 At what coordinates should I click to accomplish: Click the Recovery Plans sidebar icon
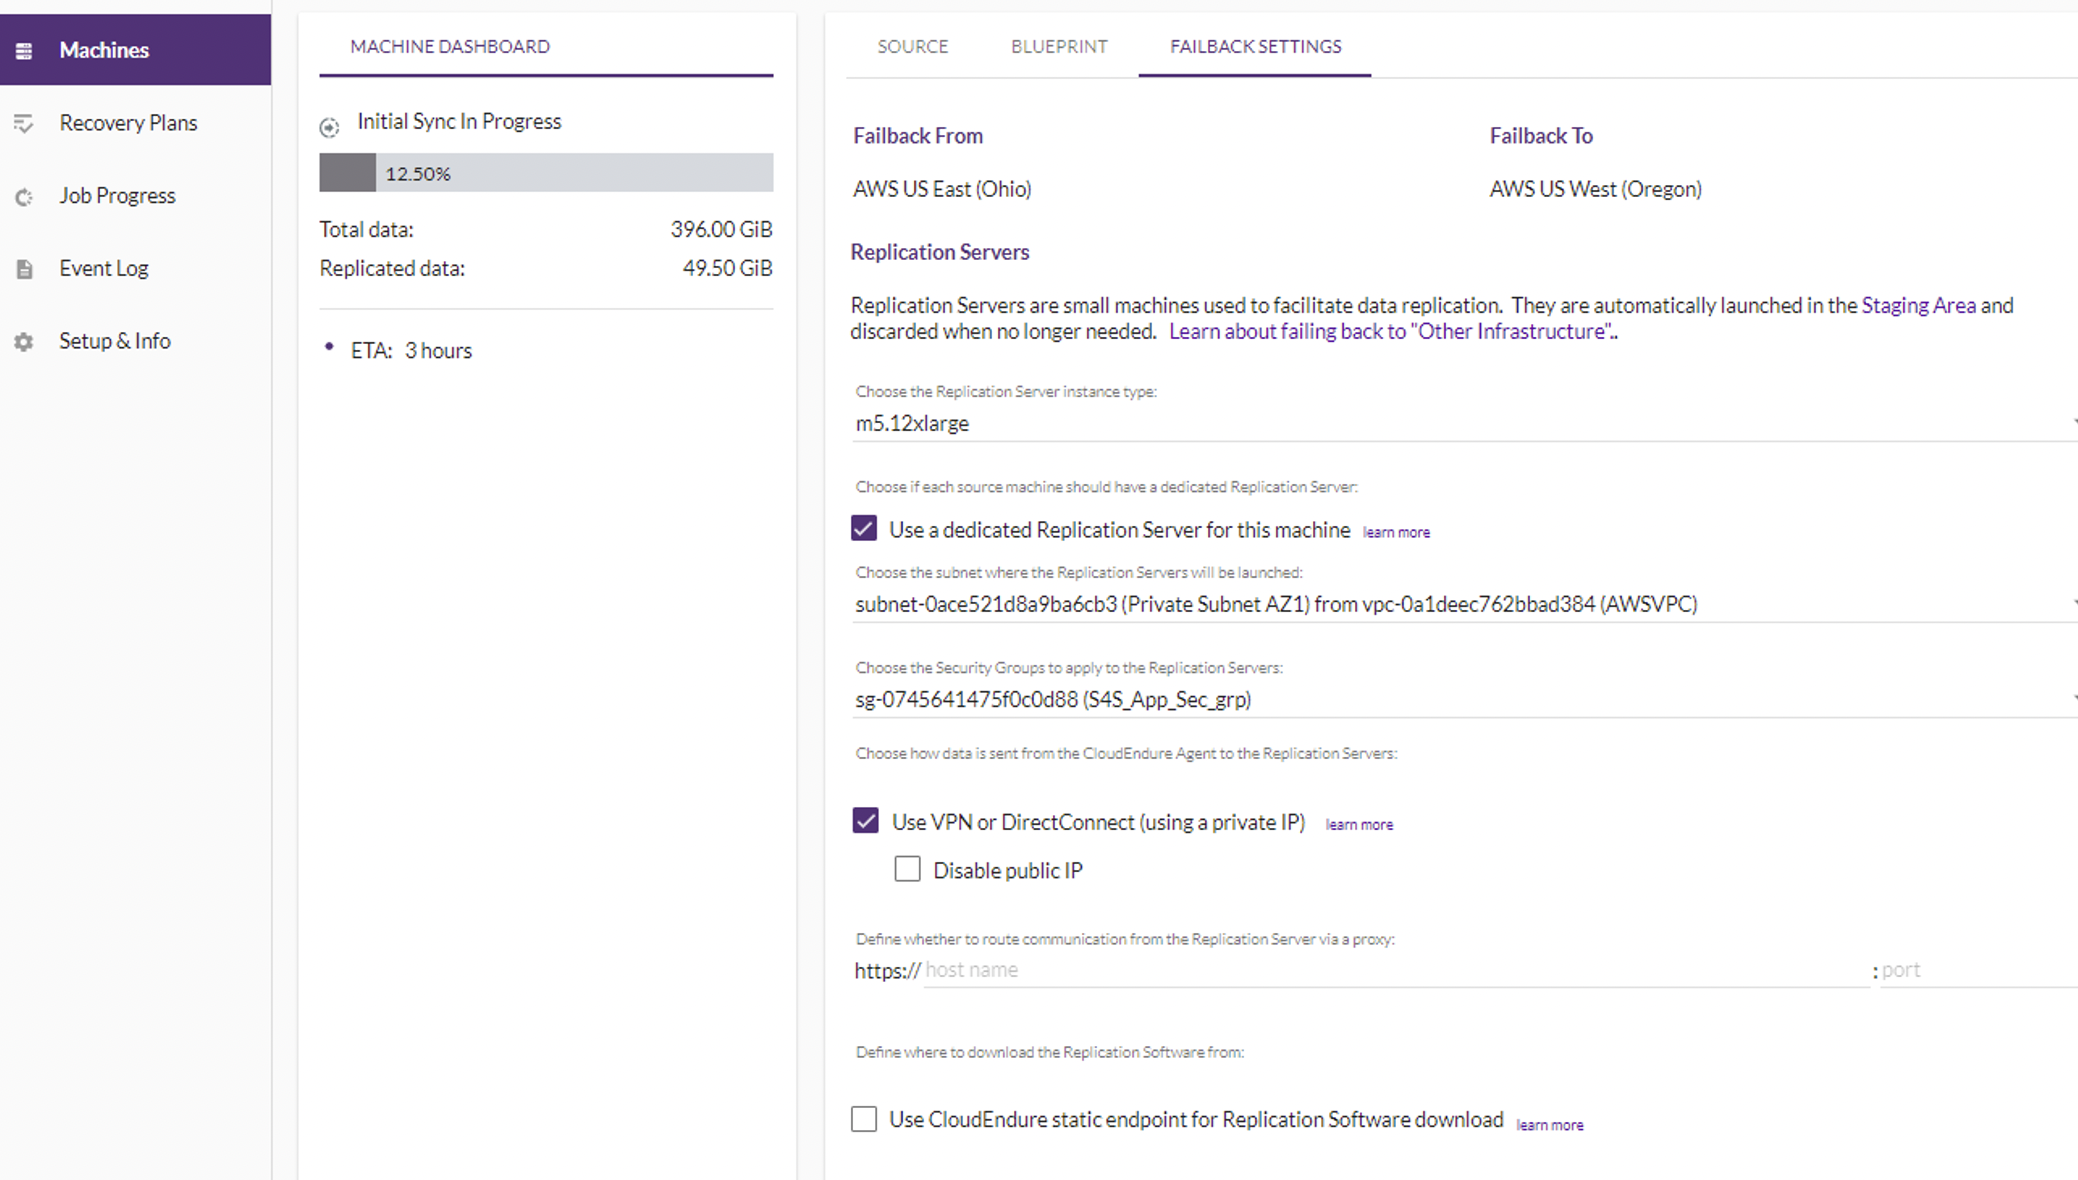click(x=24, y=123)
